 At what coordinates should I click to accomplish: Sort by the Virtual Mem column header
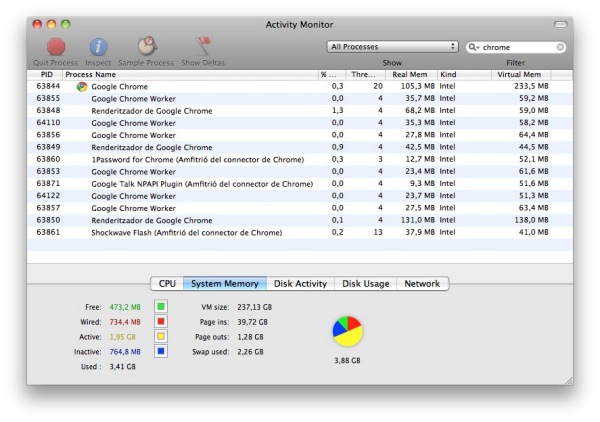tap(521, 75)
